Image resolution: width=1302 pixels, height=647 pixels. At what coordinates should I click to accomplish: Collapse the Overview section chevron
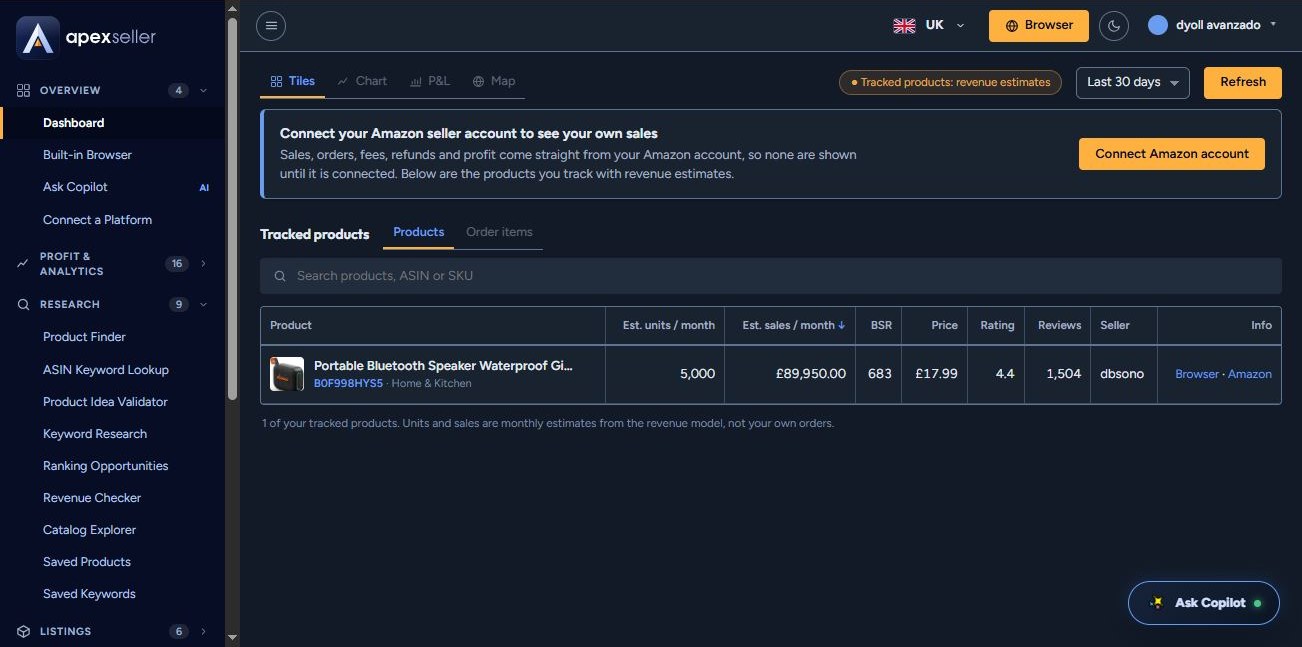coord(204,90)
